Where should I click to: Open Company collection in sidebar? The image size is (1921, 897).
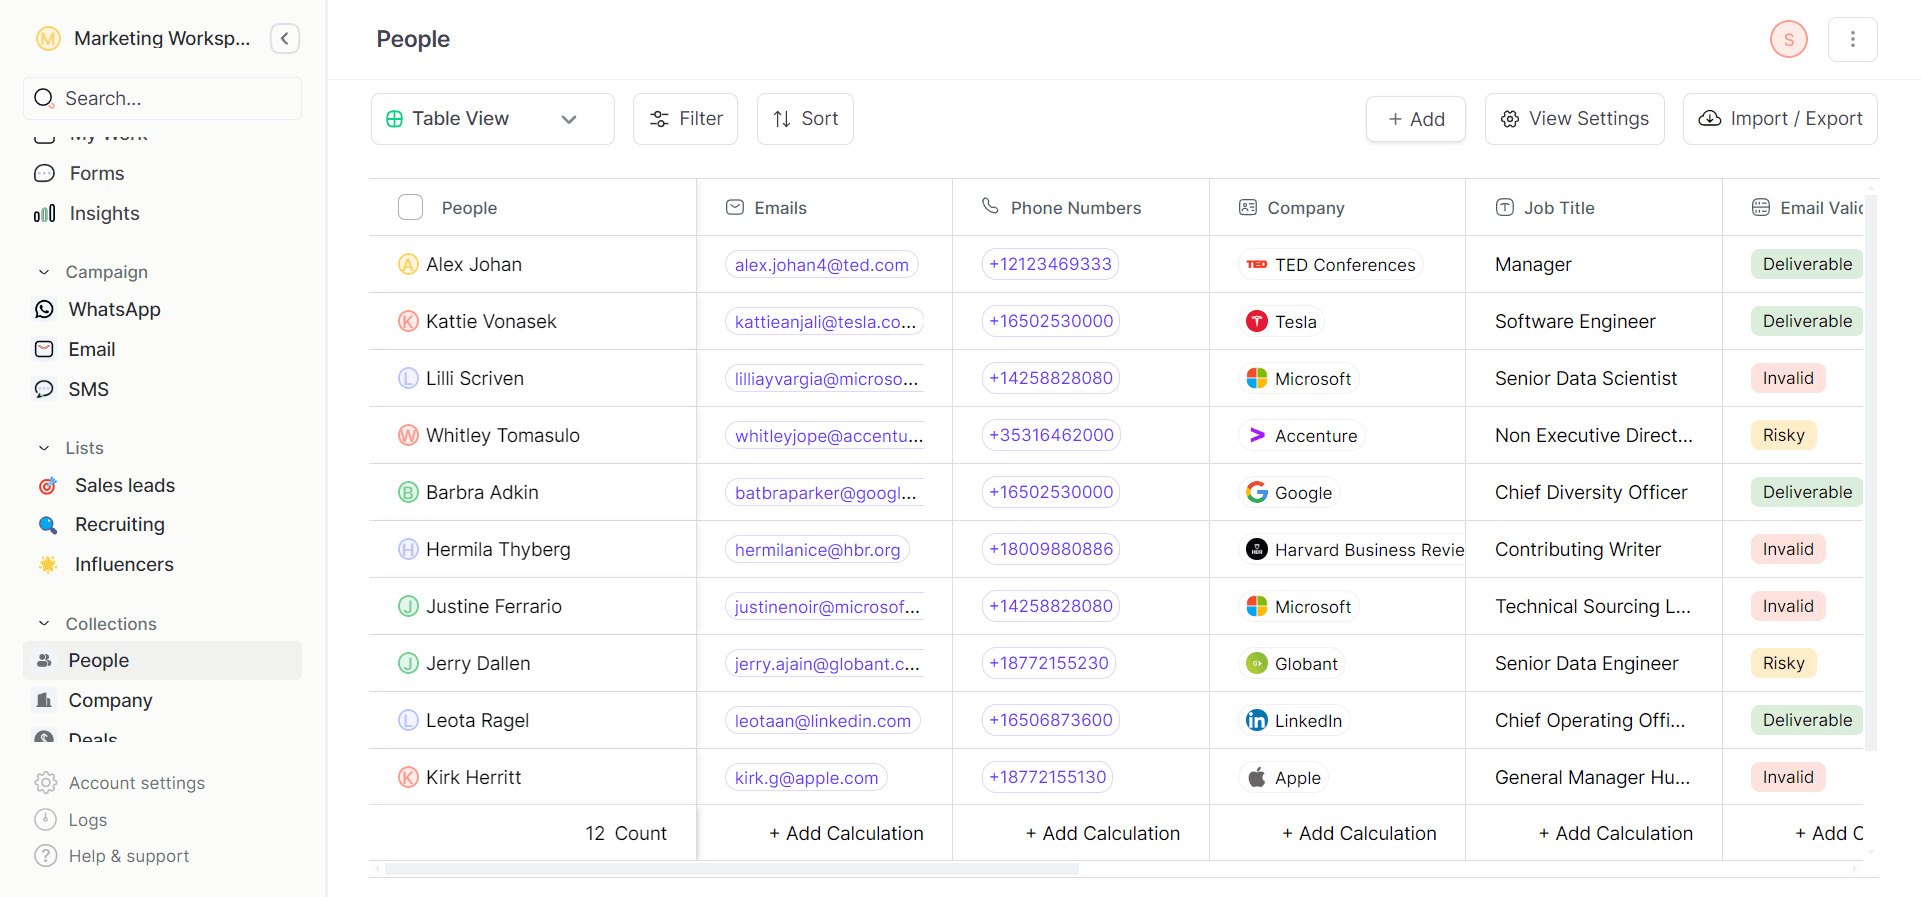click(x=110, y=701)
